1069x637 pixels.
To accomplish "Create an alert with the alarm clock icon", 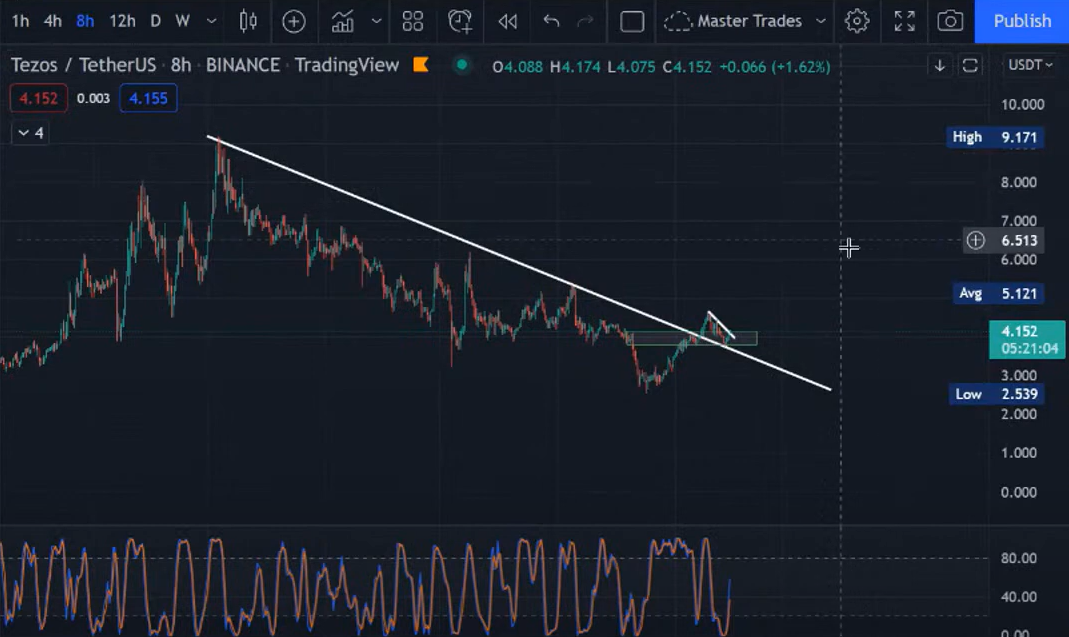I will (x=460, y=21).
